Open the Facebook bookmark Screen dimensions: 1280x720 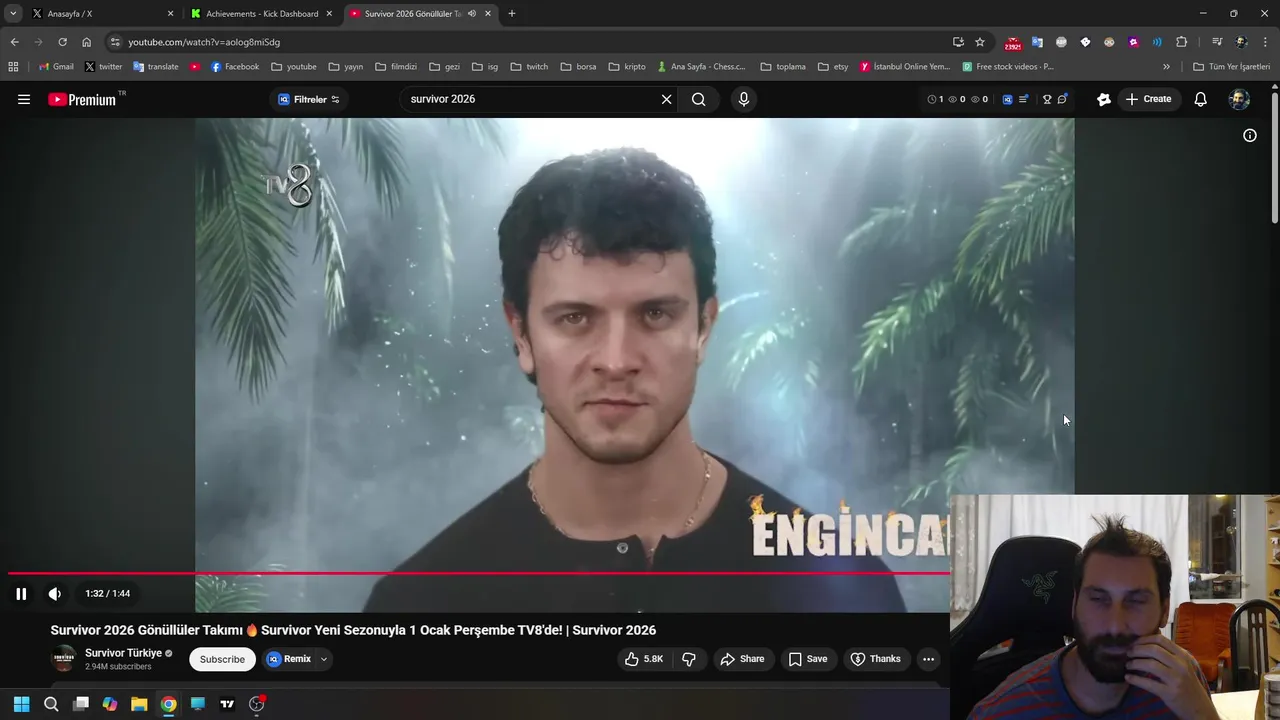click(235, 67)
